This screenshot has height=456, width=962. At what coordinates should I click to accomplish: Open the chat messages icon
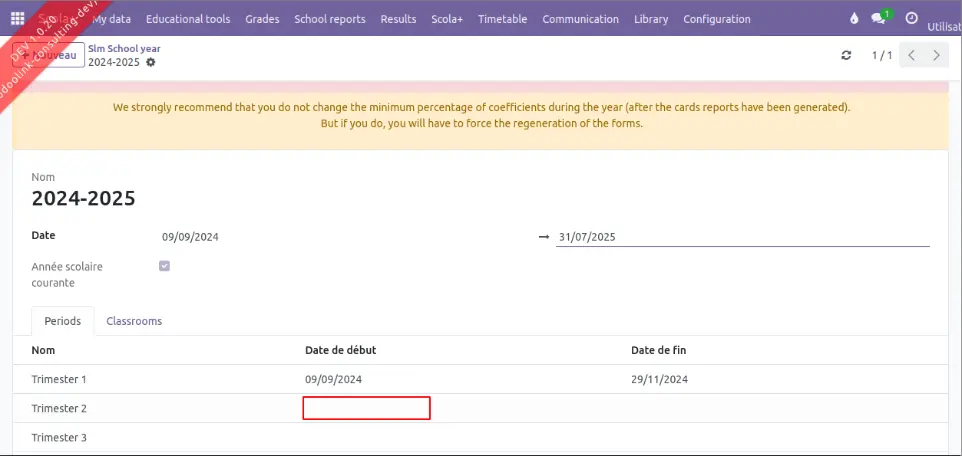point(880,19)
